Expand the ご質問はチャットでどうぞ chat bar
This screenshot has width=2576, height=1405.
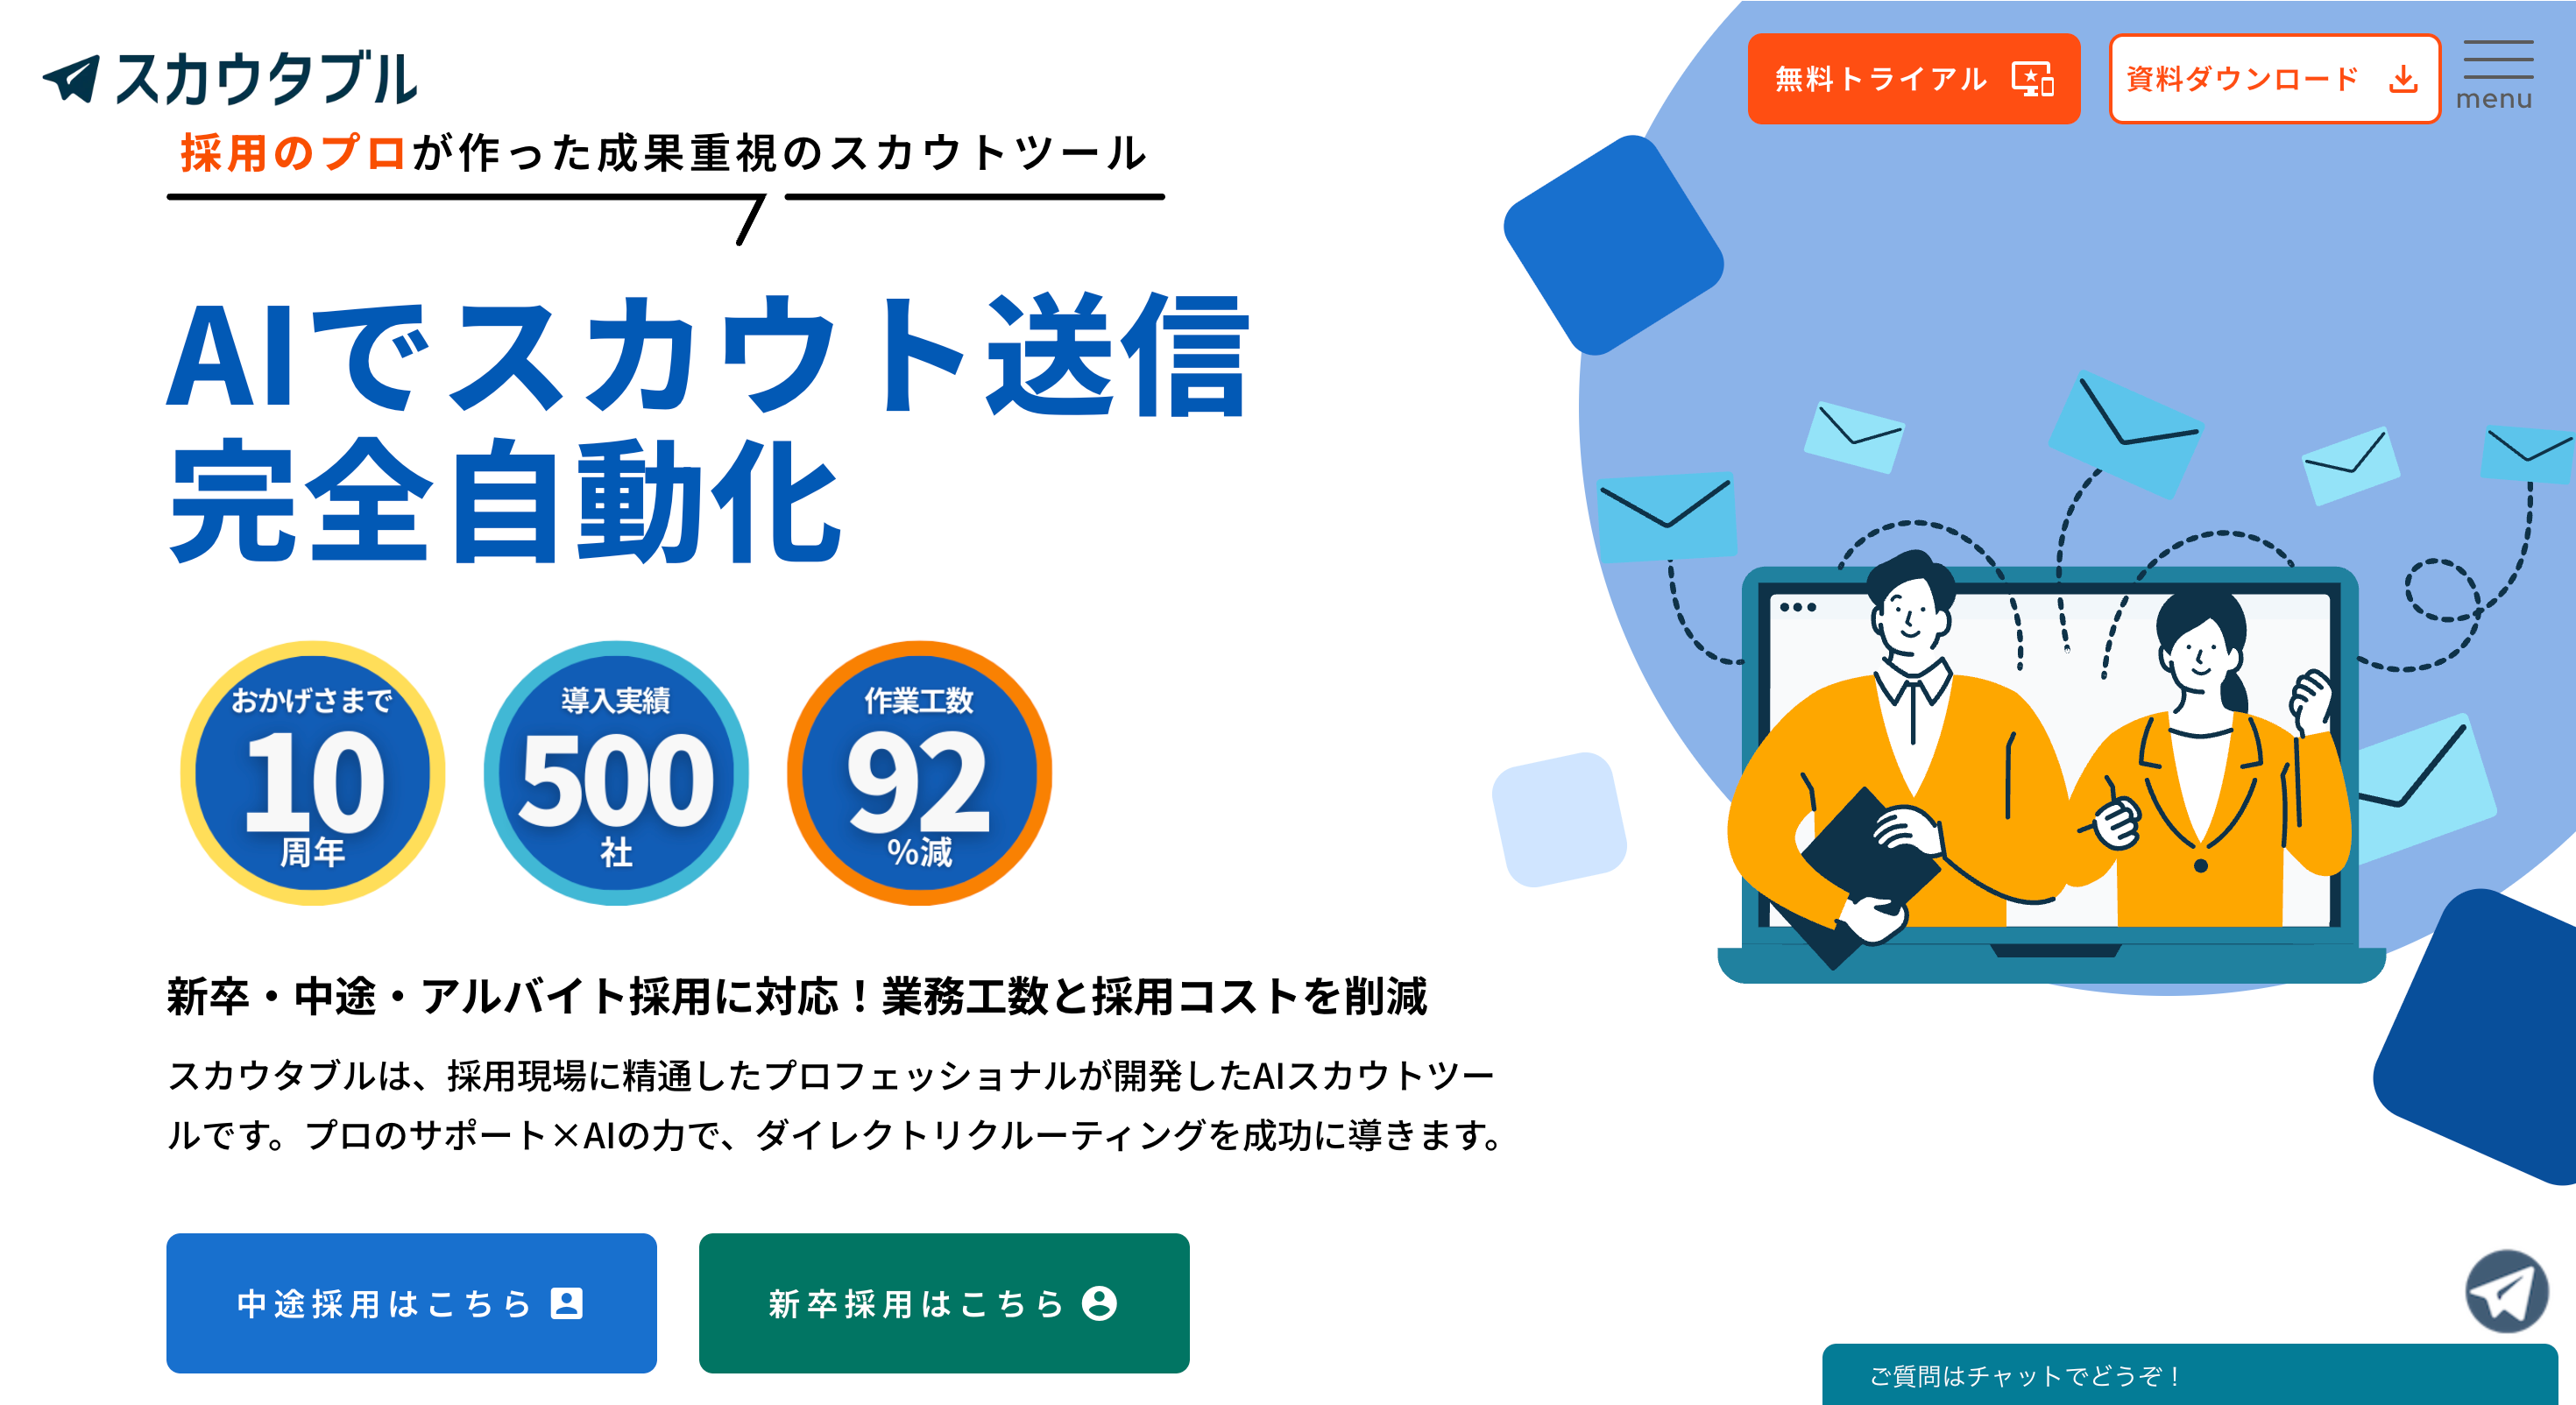pyautogui.click(x=2190, y=1375)
